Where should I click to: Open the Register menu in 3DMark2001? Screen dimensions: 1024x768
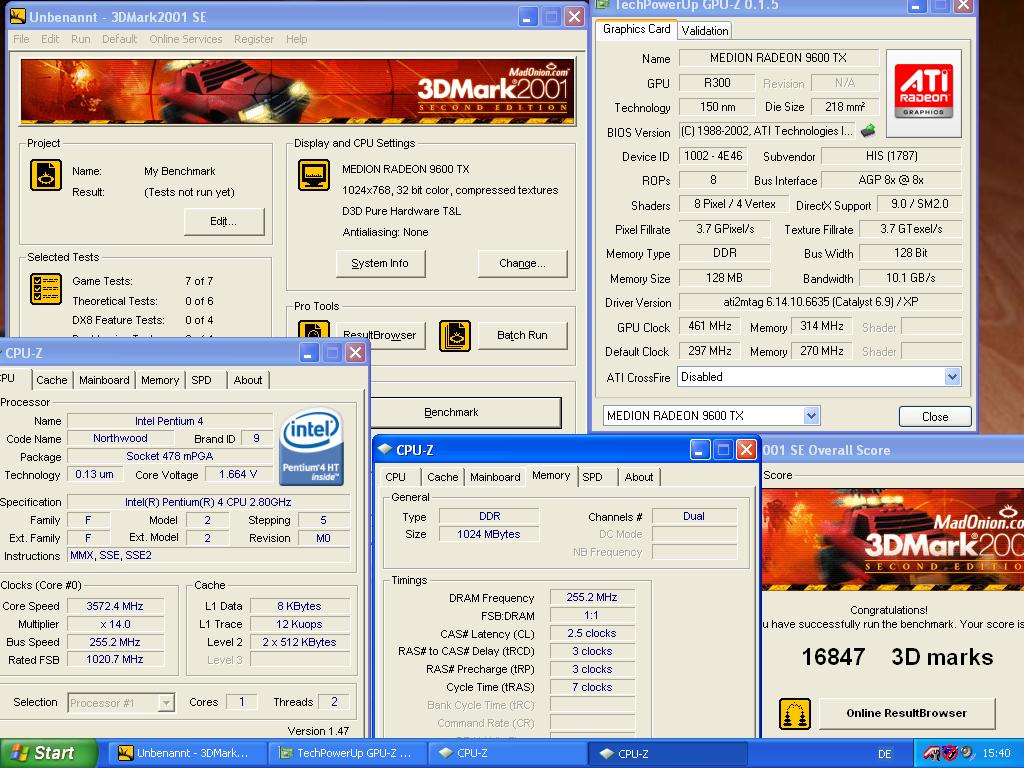(x=253, y=39)
